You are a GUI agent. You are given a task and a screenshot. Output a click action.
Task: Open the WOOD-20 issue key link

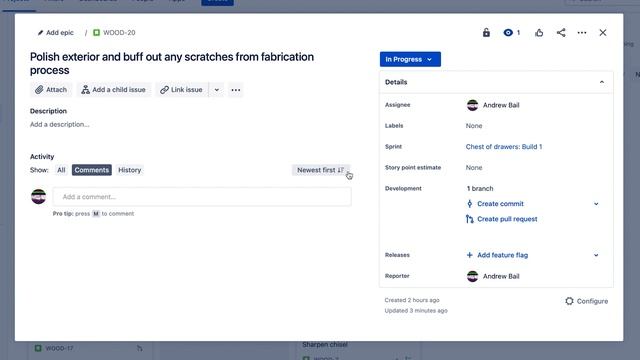119,33
